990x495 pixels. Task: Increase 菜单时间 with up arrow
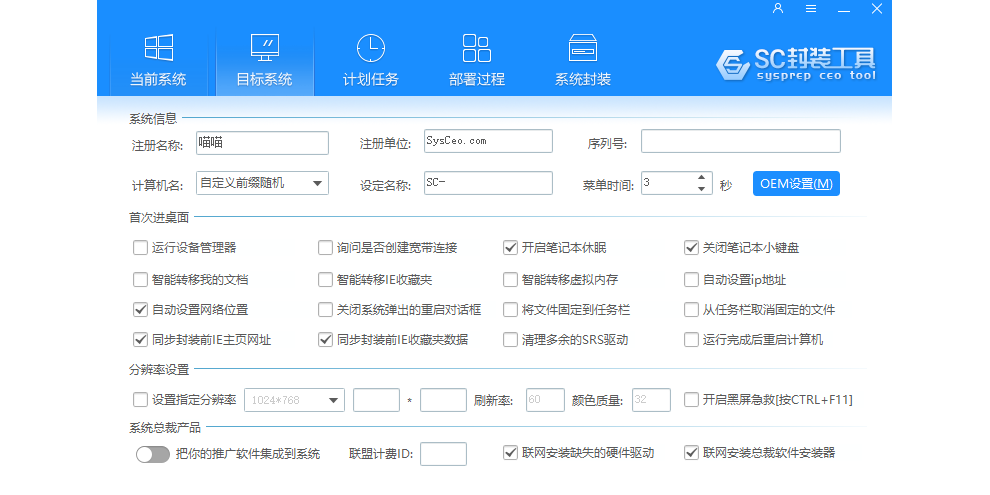(702, 178)
